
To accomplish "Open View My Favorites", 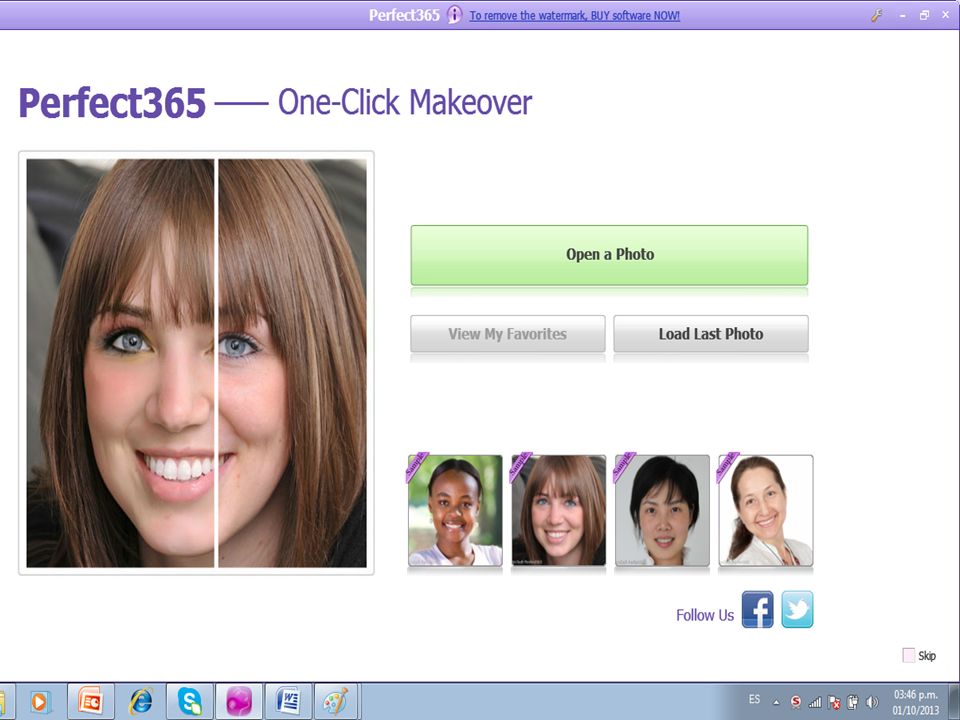I will point(508,334).
